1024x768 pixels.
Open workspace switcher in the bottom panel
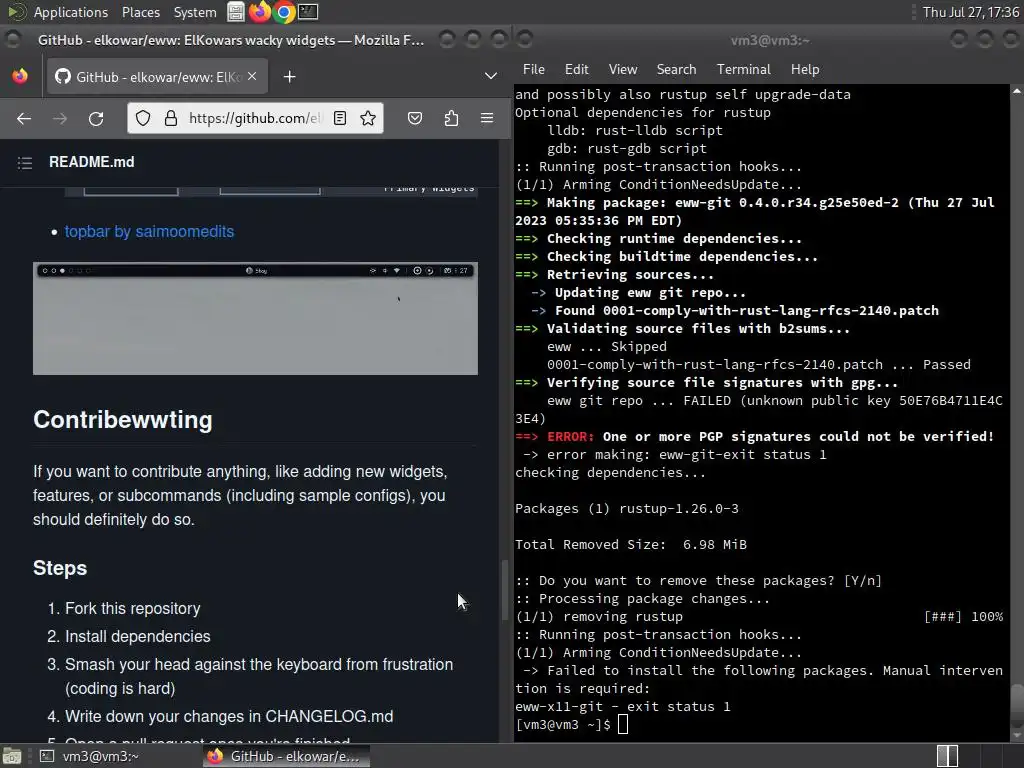947,756
